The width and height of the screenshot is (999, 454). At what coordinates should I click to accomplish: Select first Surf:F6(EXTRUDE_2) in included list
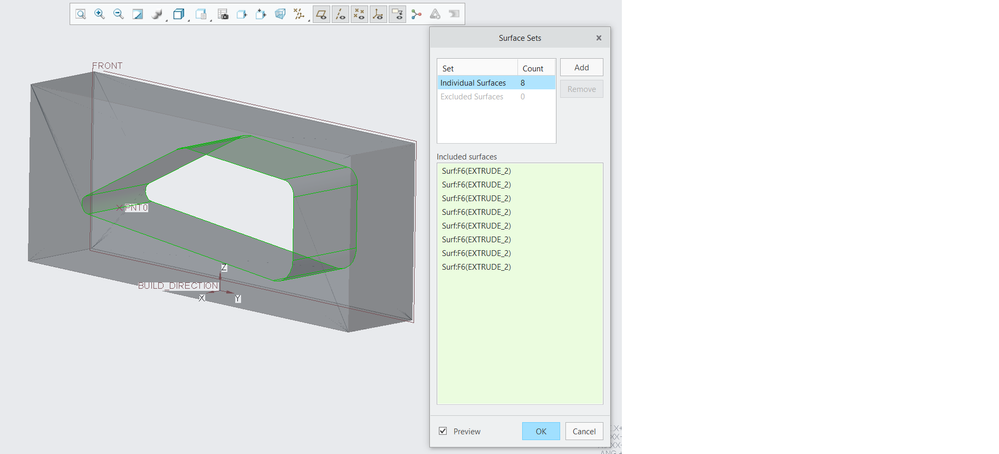476,171
